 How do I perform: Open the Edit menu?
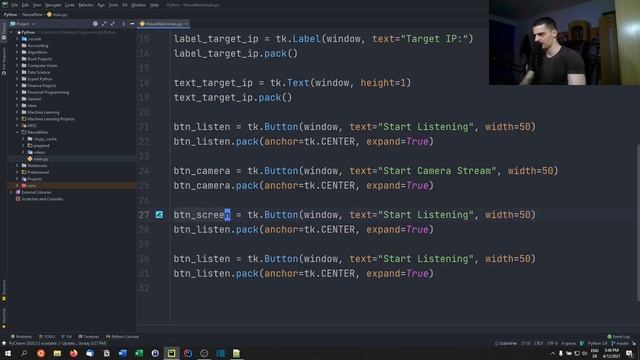(x=25, y=5)
